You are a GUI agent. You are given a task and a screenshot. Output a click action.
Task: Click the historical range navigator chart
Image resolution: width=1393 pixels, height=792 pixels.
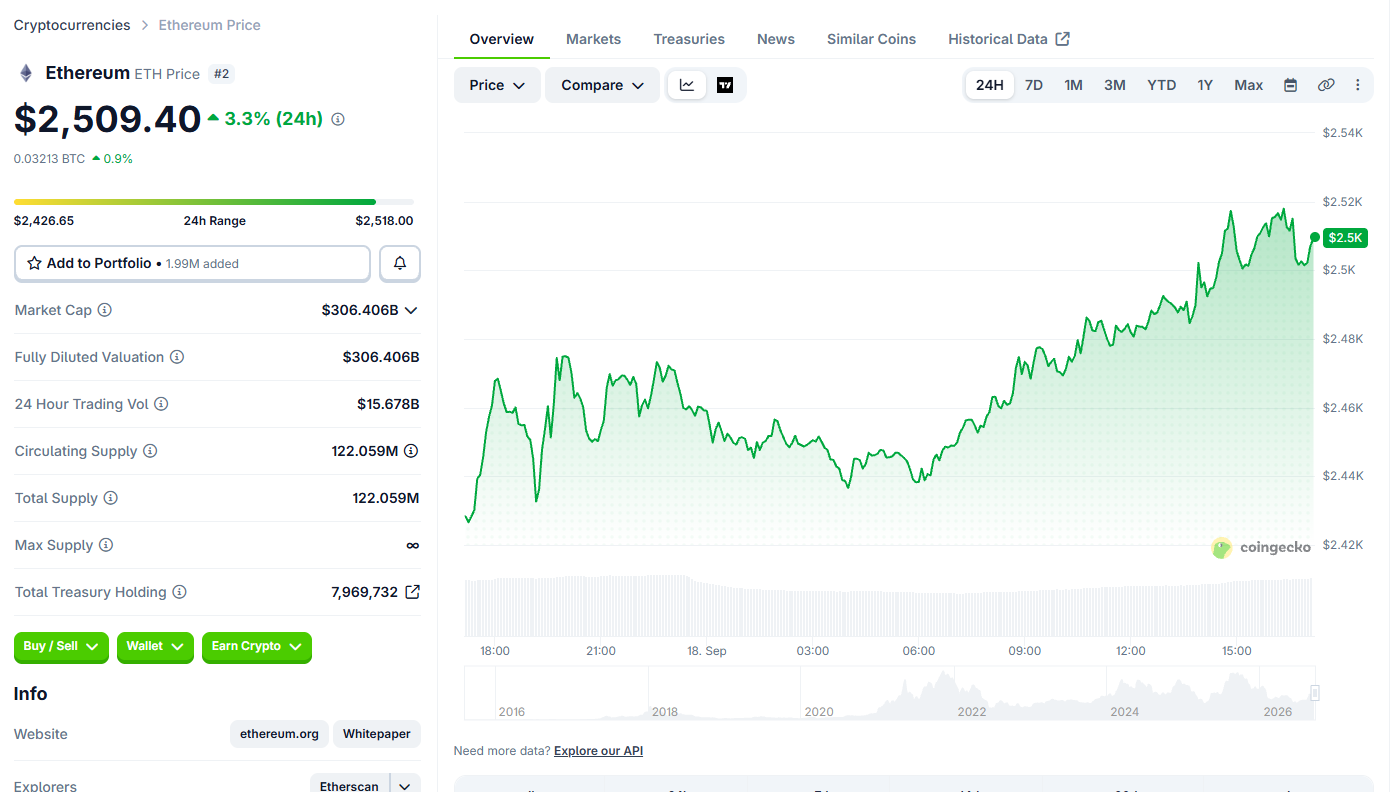click(x=890, y=693)
